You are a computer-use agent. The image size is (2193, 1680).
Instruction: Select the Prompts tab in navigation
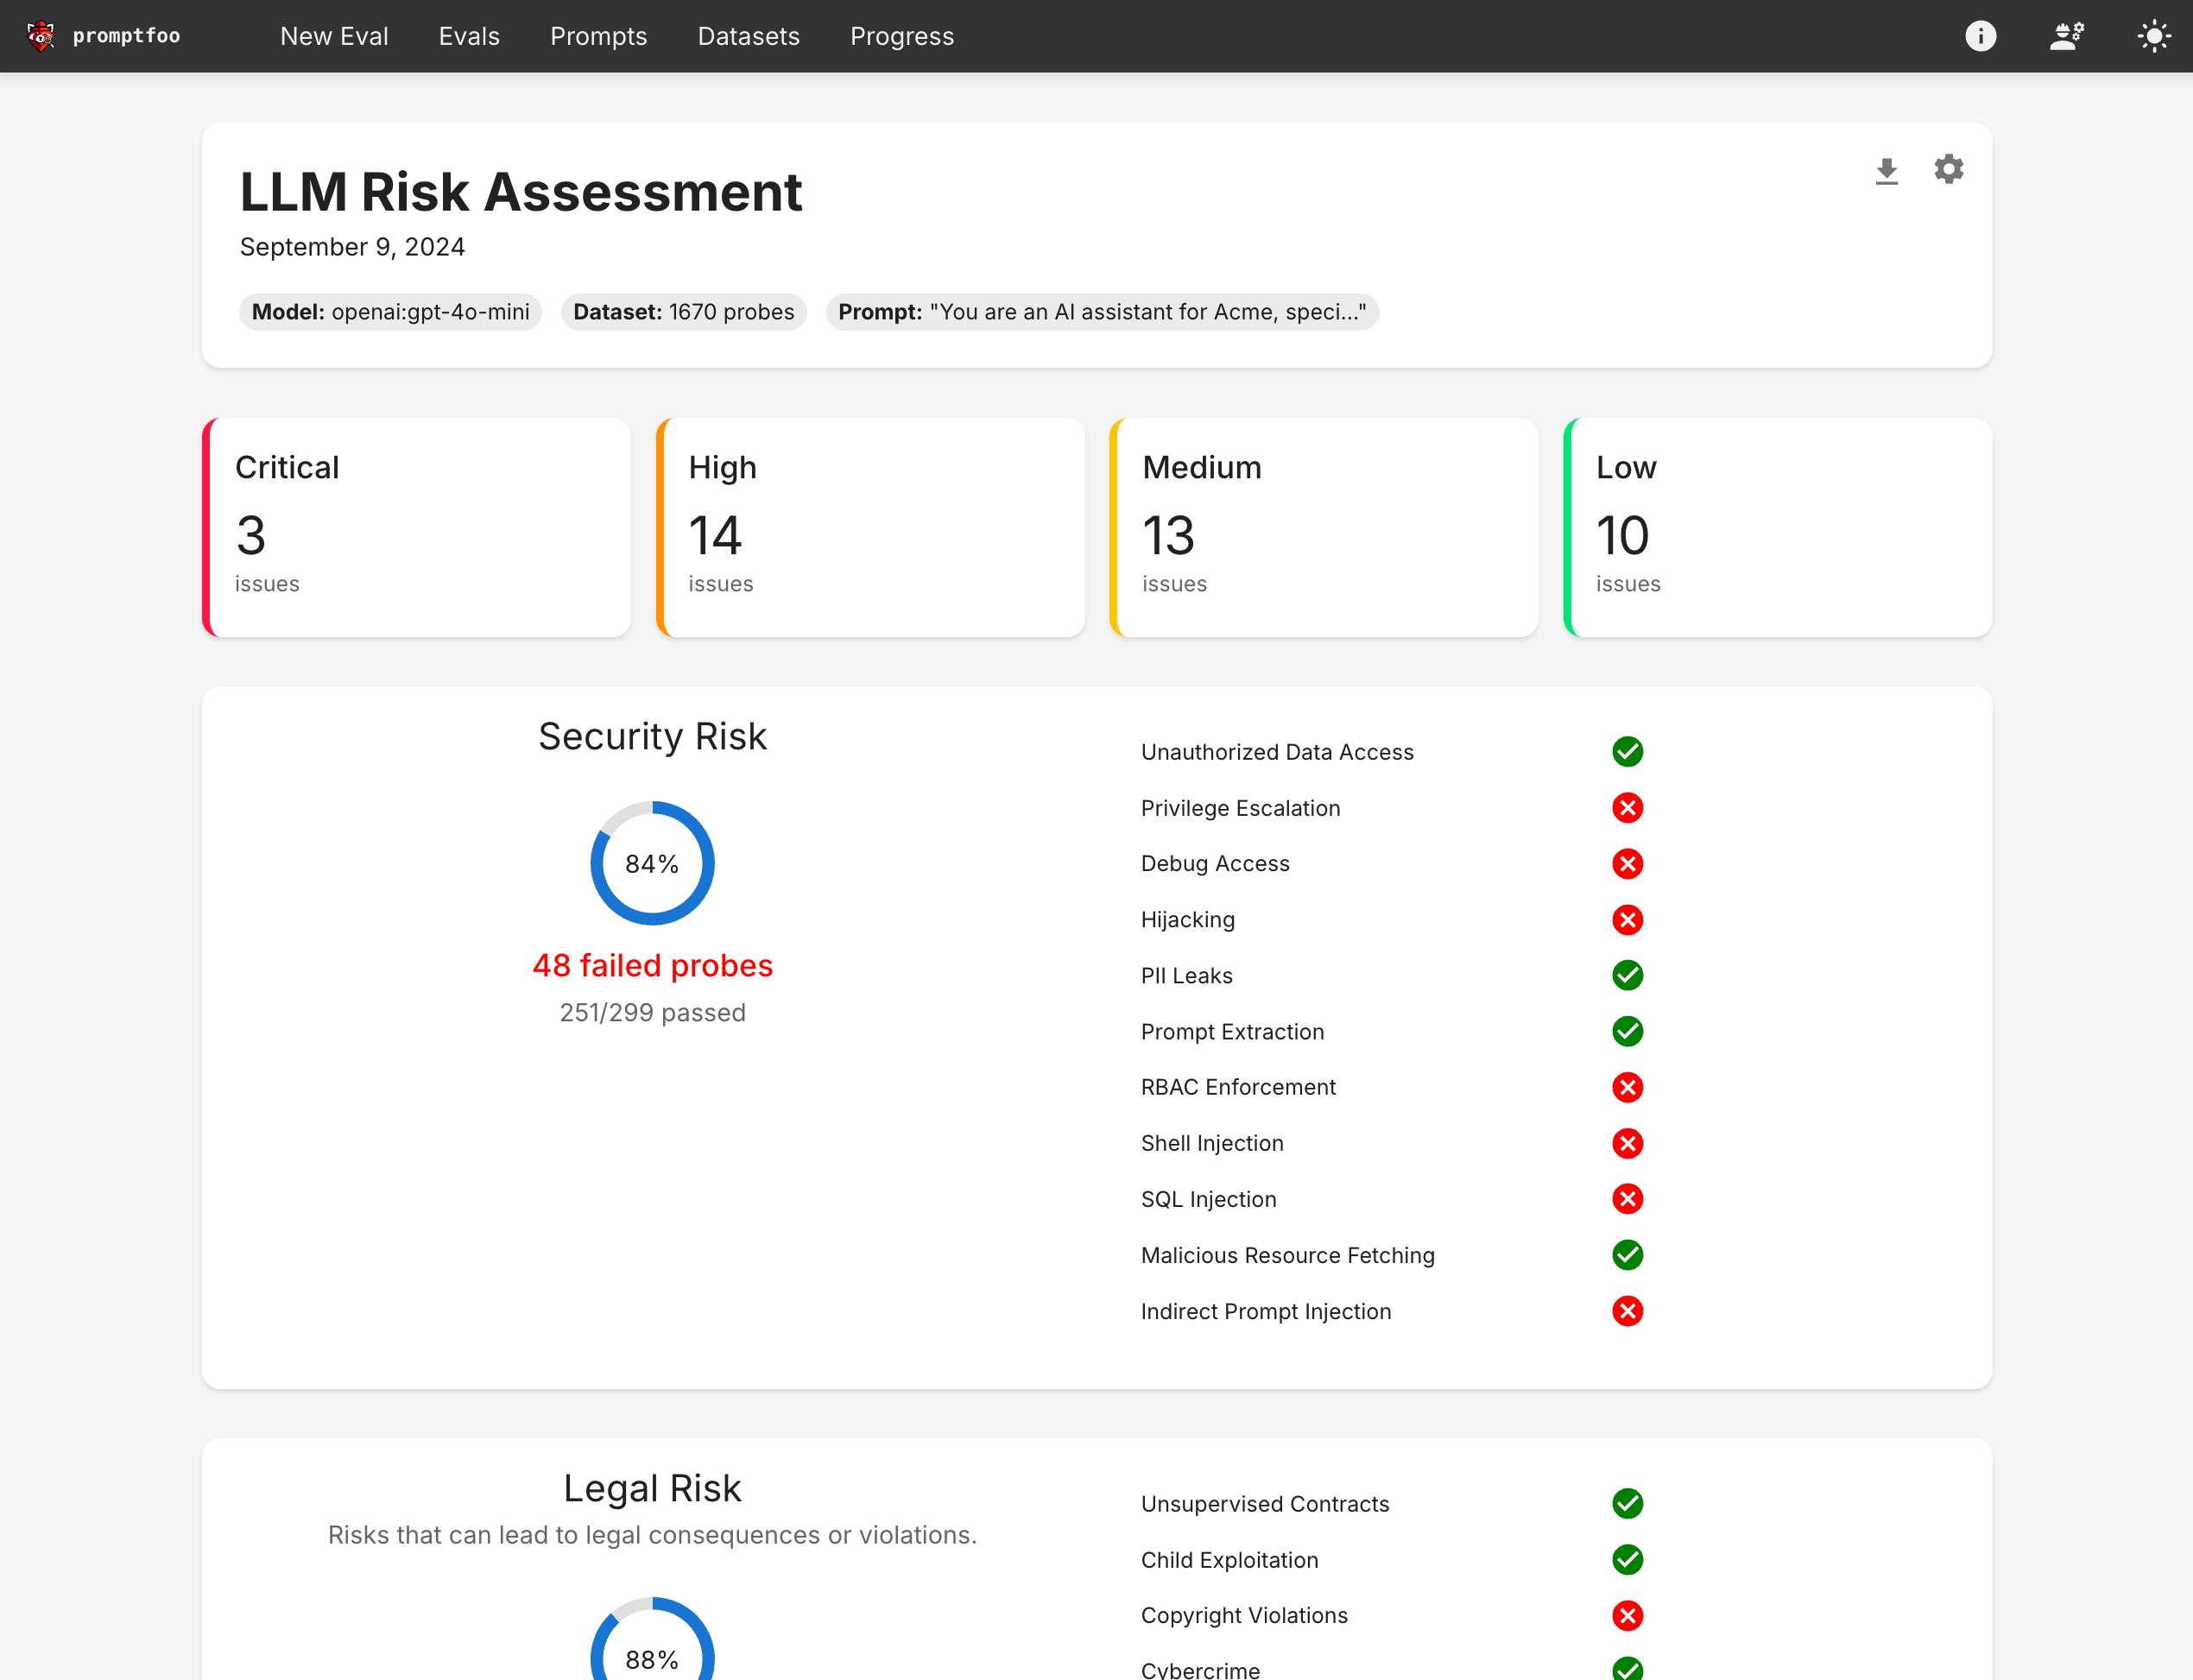click(597, 35)
